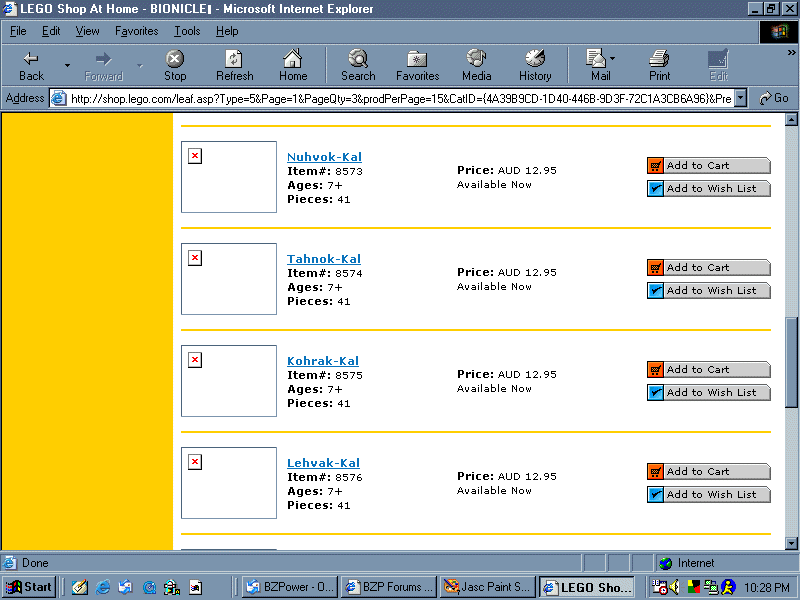This screenshot has width=800, height=600.
Task: Add Nuhvok-Kal to wish list
Action: (x=709, y=188)
